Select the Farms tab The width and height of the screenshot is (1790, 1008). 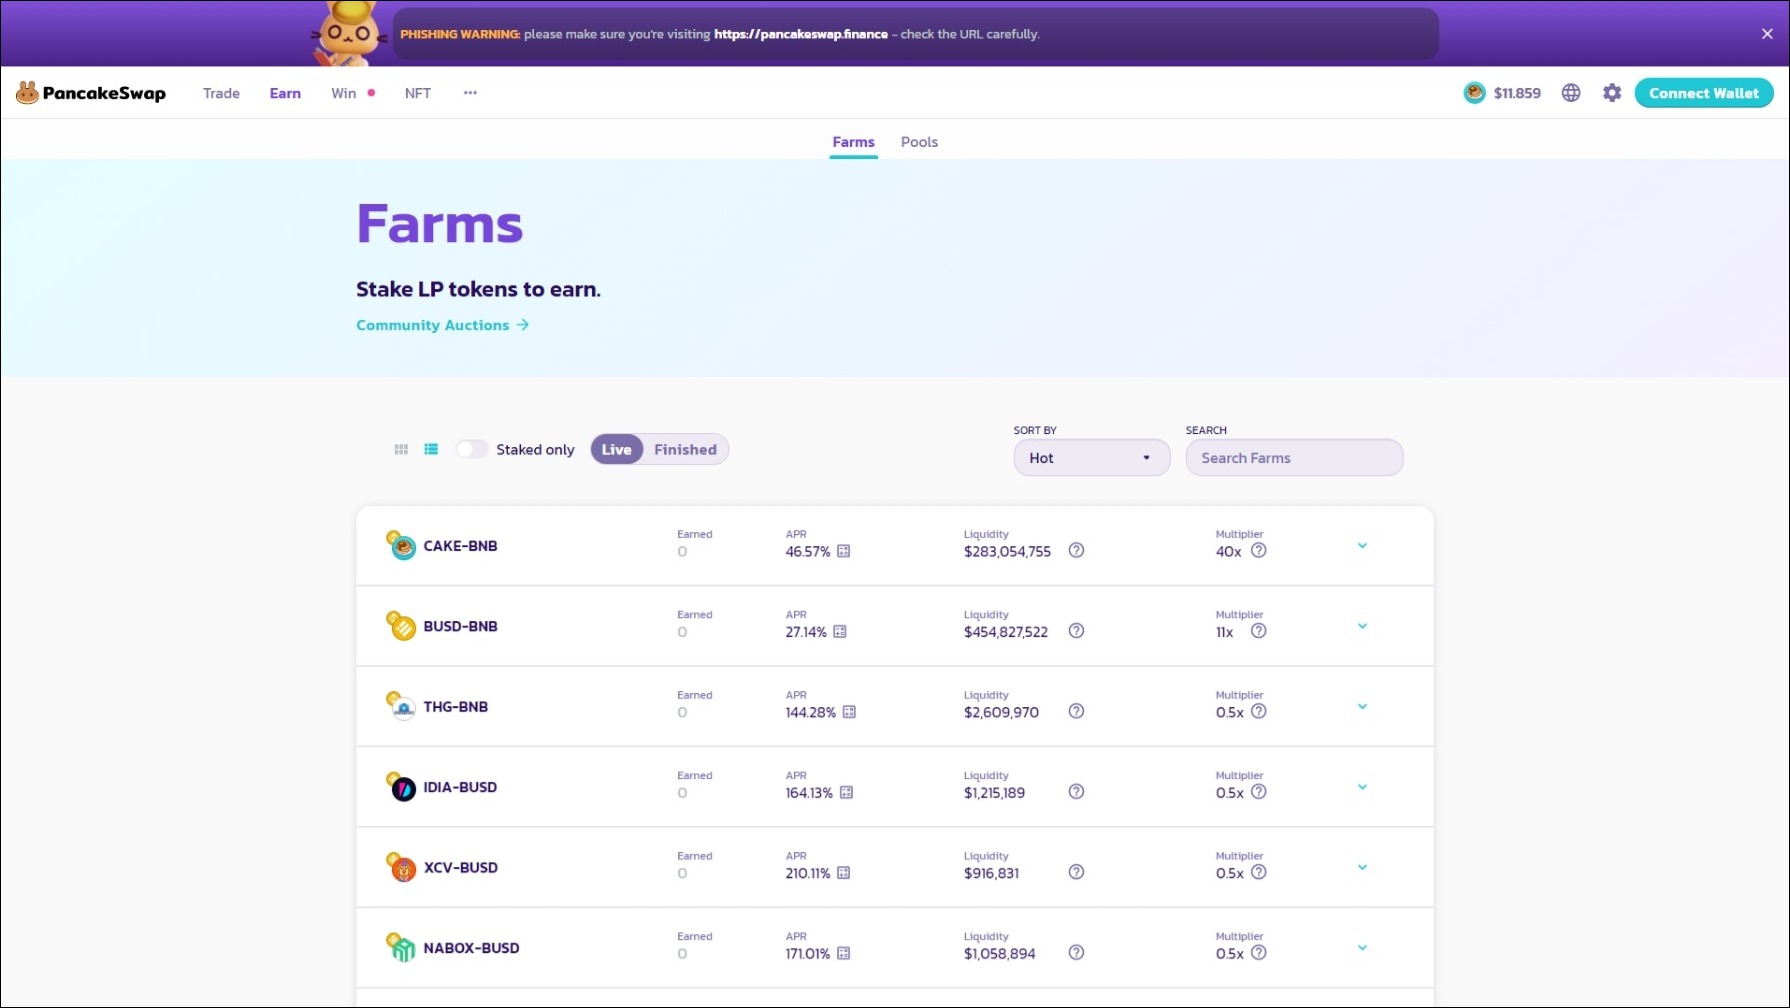pyautogui.click(x=853, y=142)
